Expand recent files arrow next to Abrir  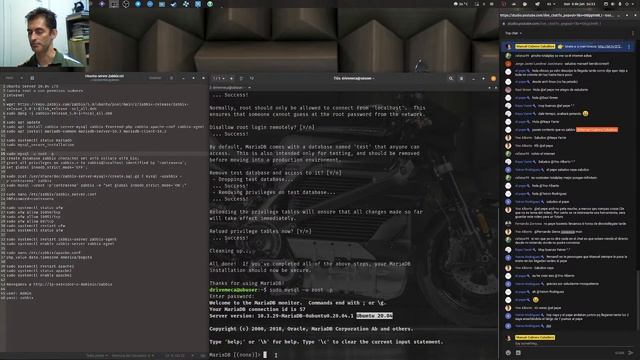click(x=22, y=78)
